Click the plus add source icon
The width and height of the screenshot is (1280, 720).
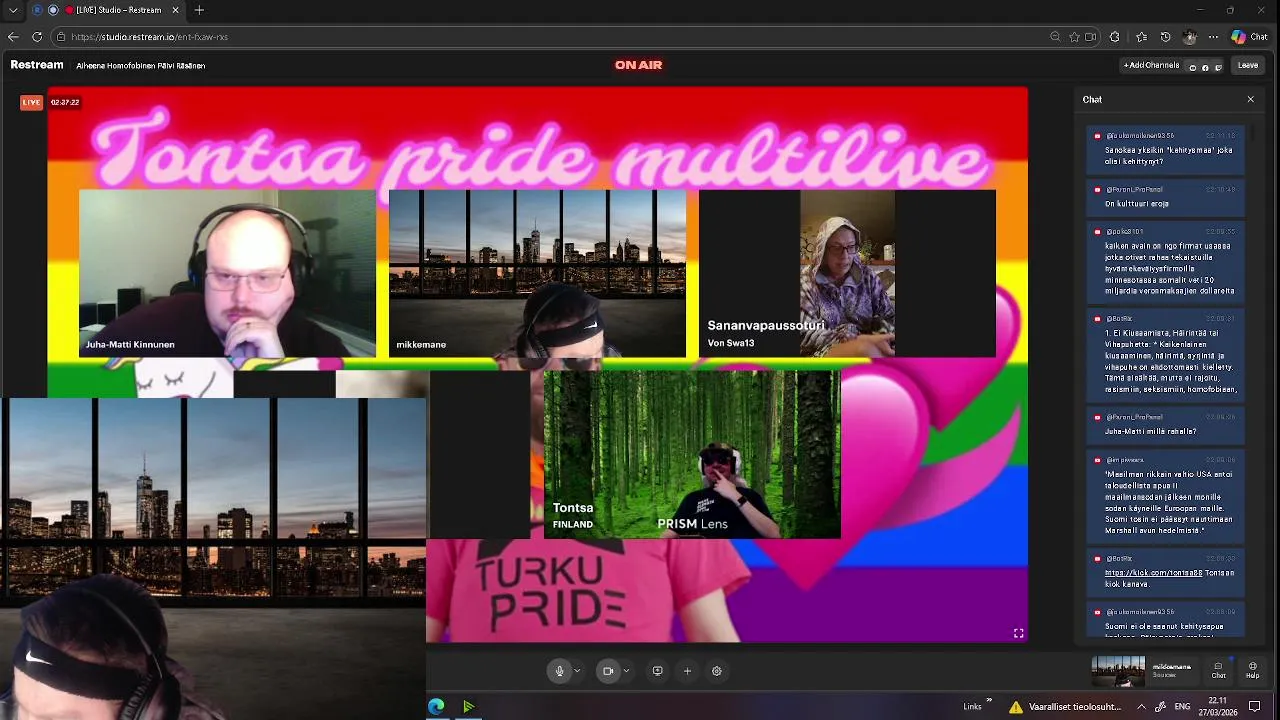pos(687,671)
